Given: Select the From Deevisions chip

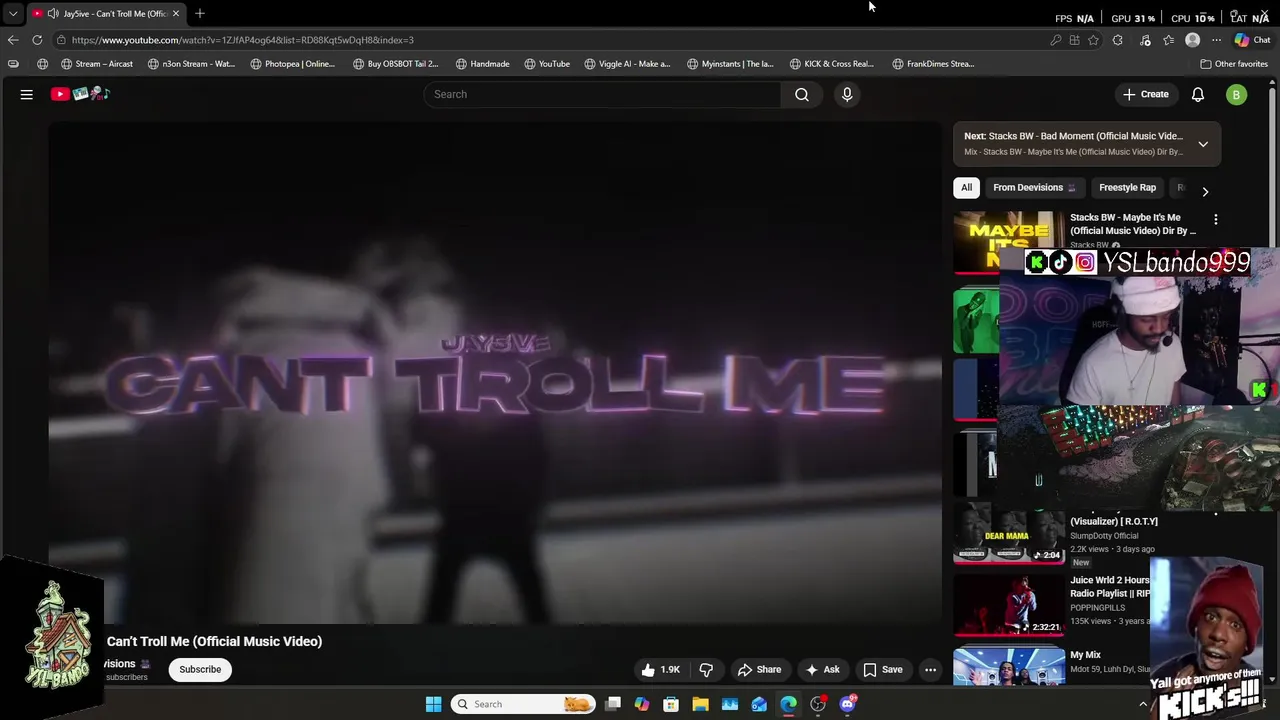Looking at the screenshot, I should pyautogui.click(x=1034, y=188).
